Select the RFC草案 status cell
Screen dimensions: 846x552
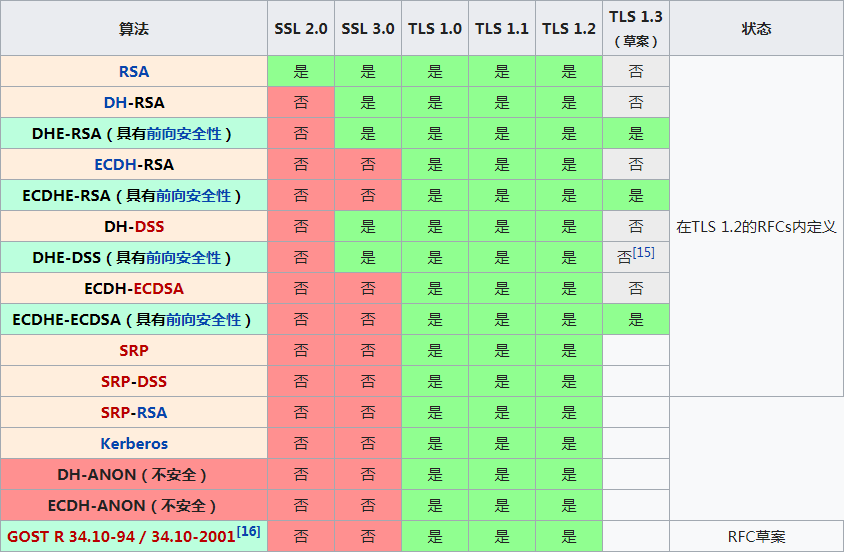[756, 537]
